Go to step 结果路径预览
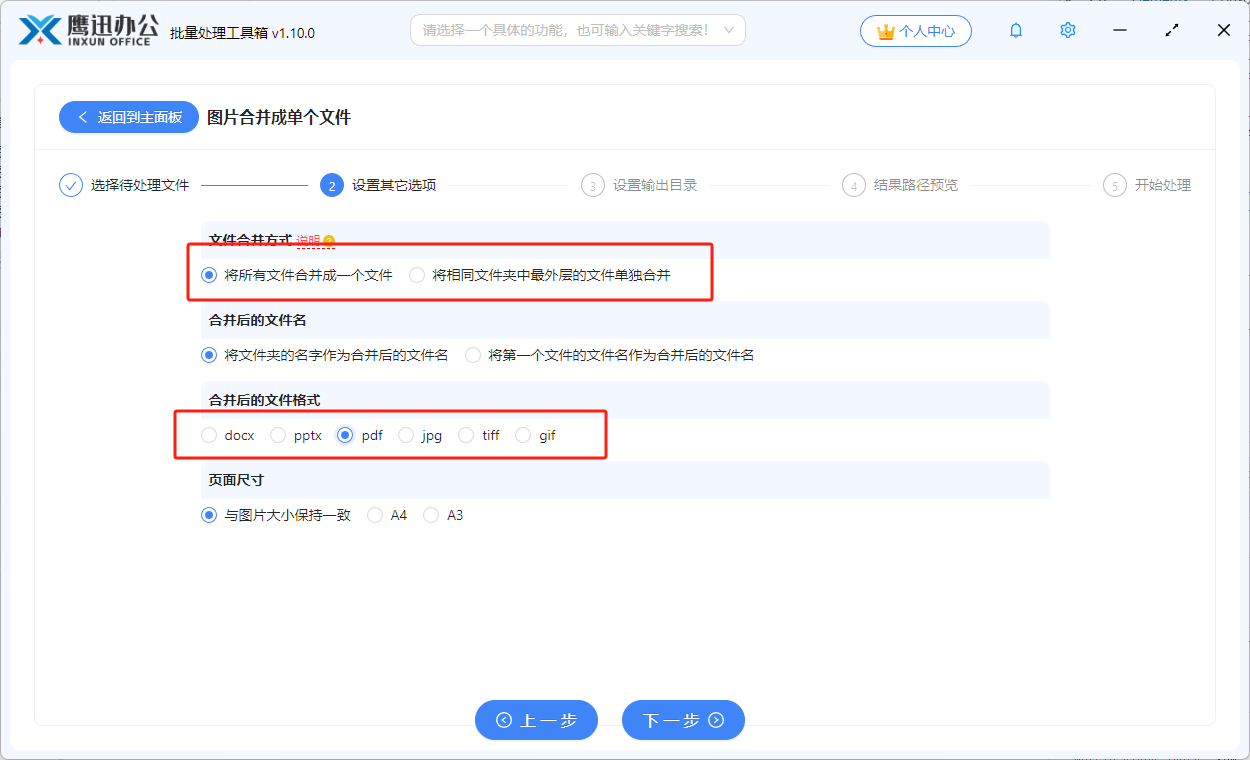 pyautogui.click(x=916, y=185)
